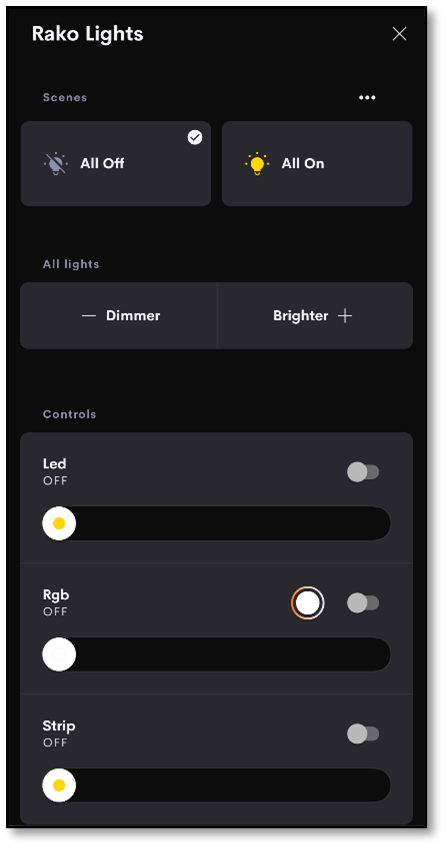Open the Scenes three-dot options menu
This screenshot has height=847, width=446.
click(367, 98)
